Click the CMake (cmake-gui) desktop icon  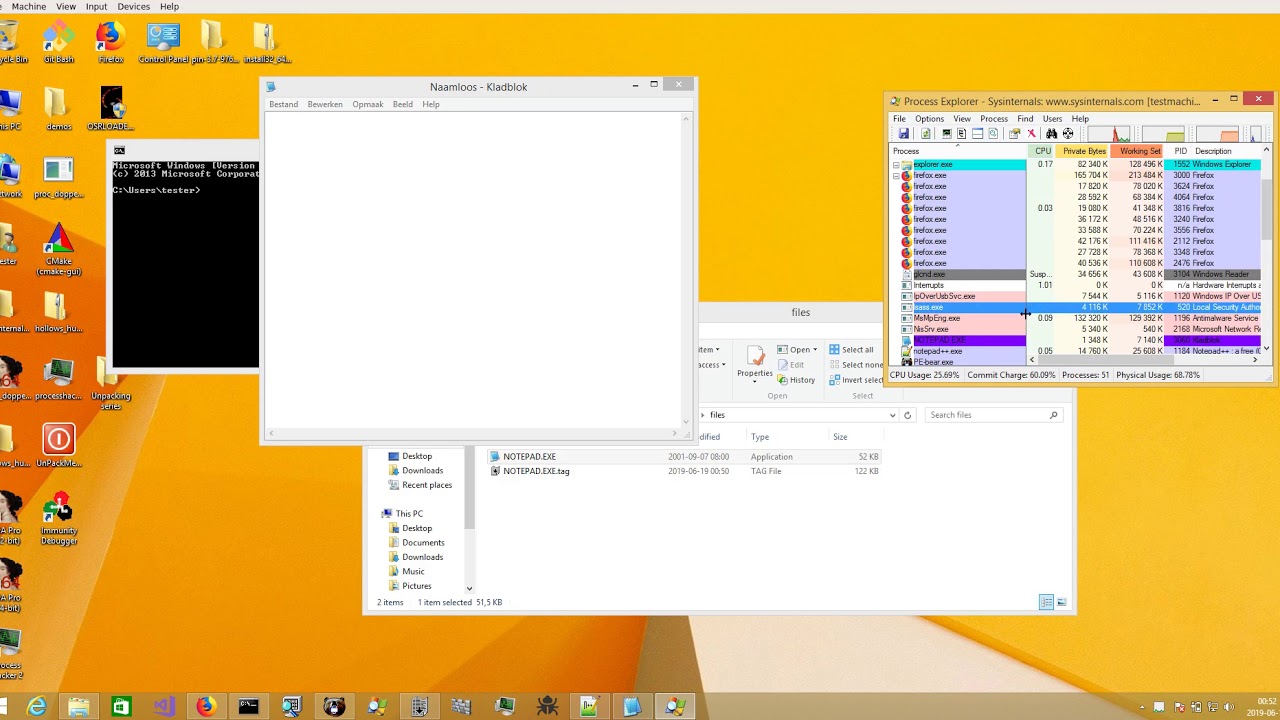[x=58, y=250]
